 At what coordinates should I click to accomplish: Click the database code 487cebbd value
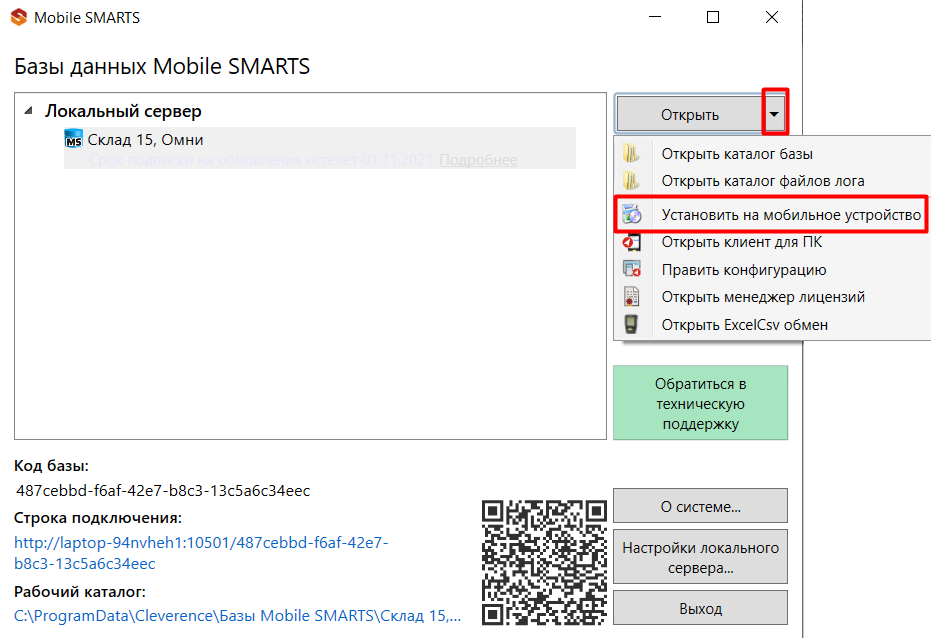pyautogui.click(x=163, y=490)
